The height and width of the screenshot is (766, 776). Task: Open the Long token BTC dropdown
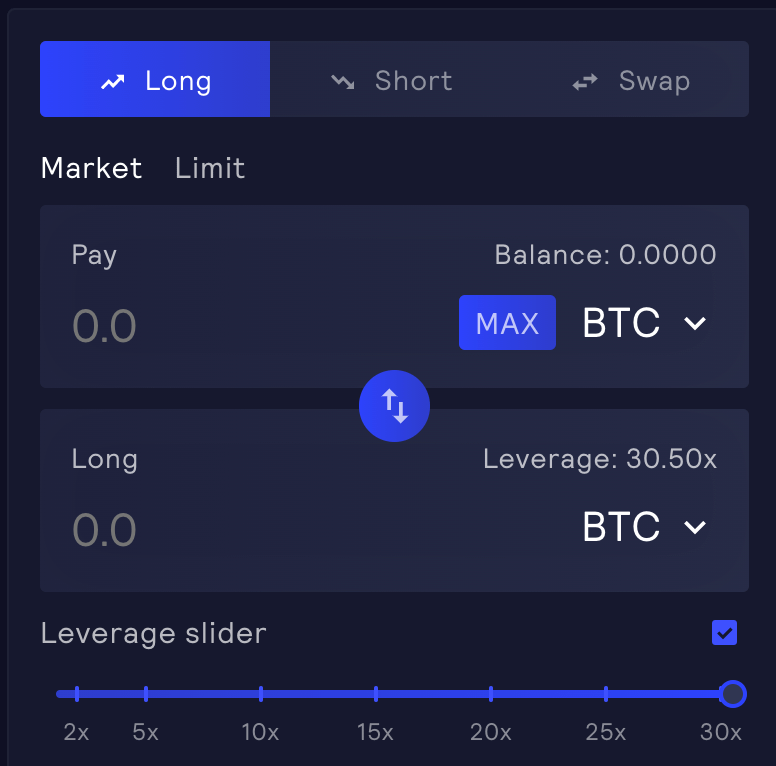coord(645,527)
